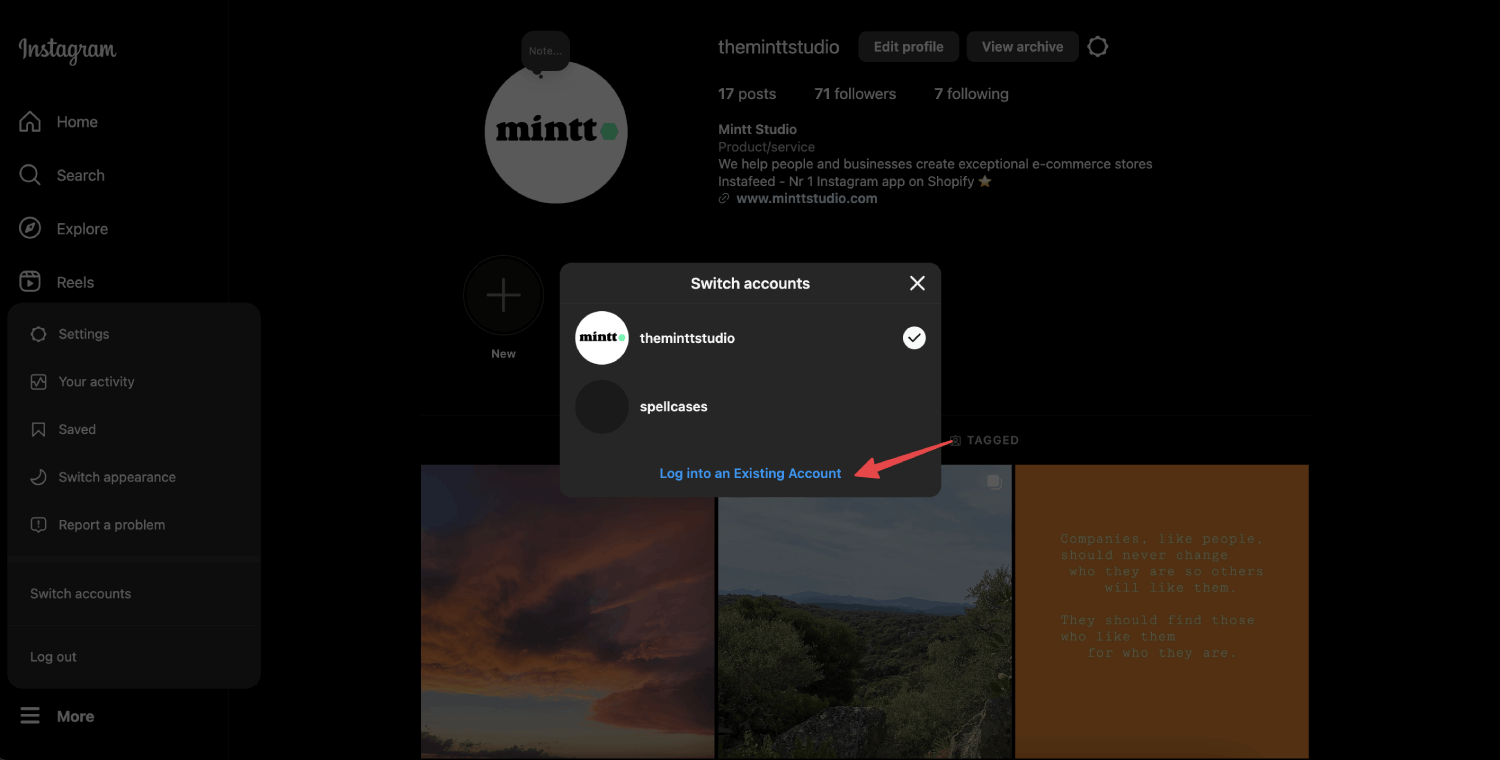The height and width of the screenshot is (760, 1500).
Task: Click the Settings gear next to View archive
Action: (x=1097, y=46)
